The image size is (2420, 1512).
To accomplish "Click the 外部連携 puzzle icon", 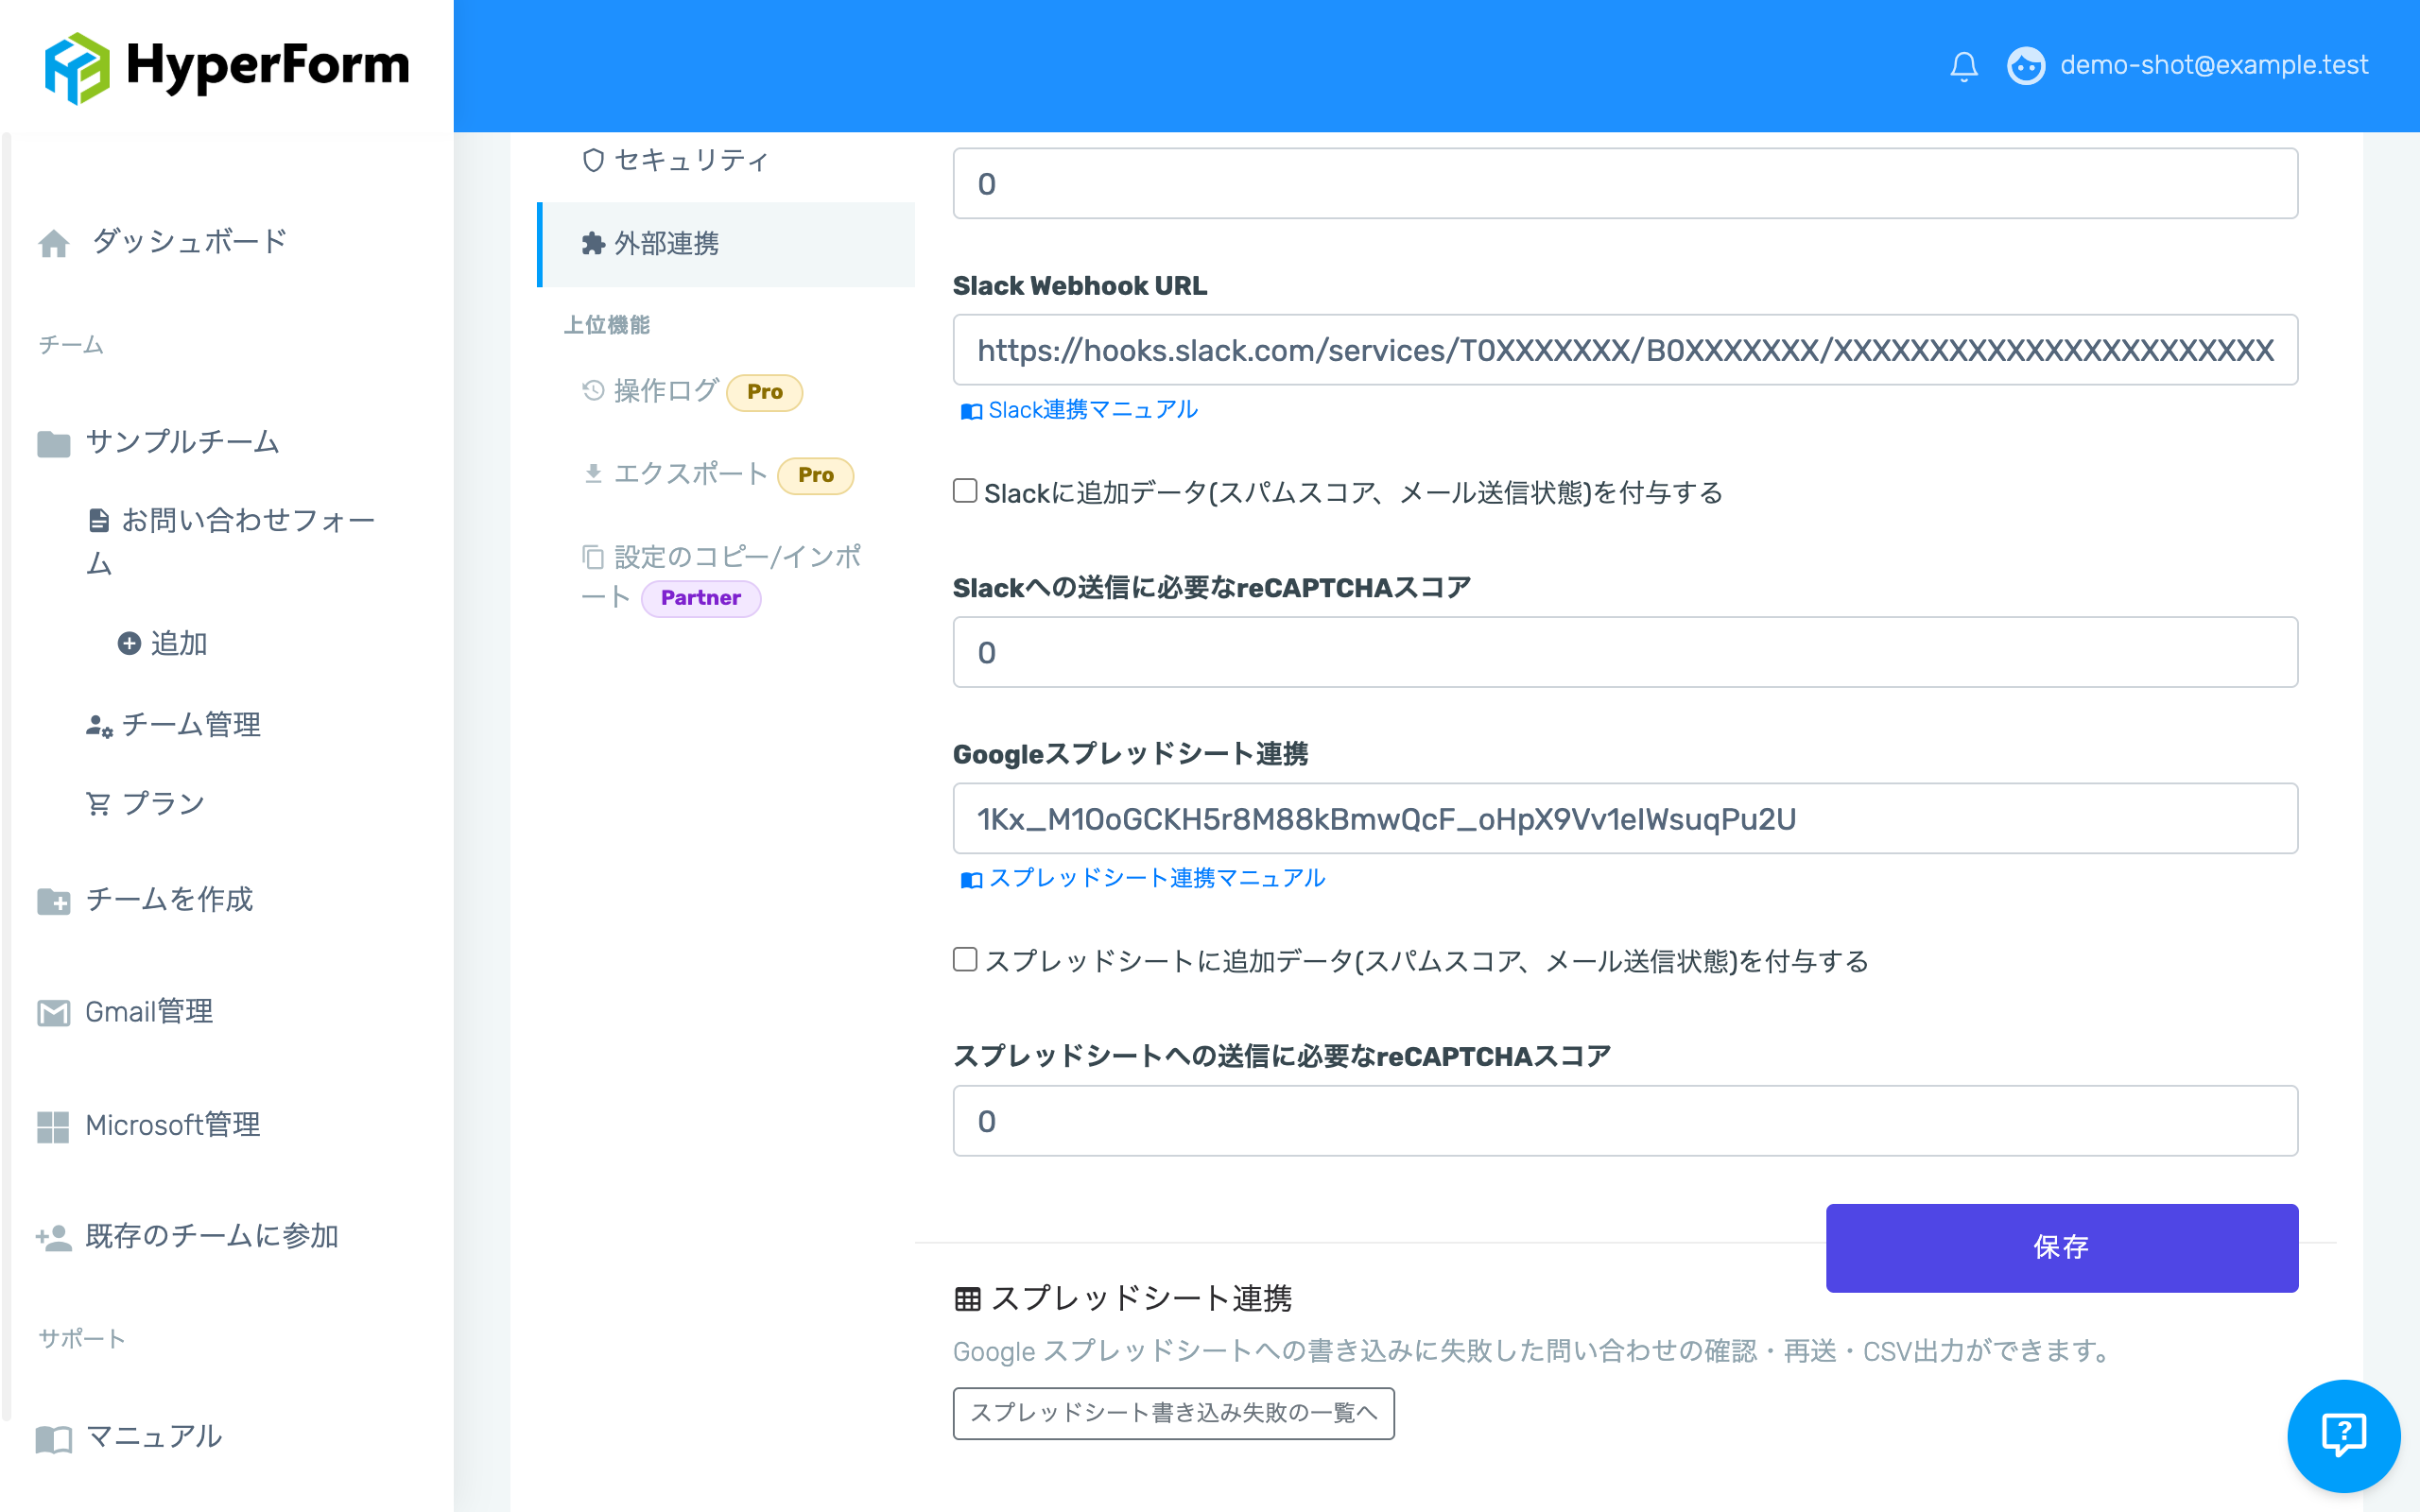I will tap(593, 243).
